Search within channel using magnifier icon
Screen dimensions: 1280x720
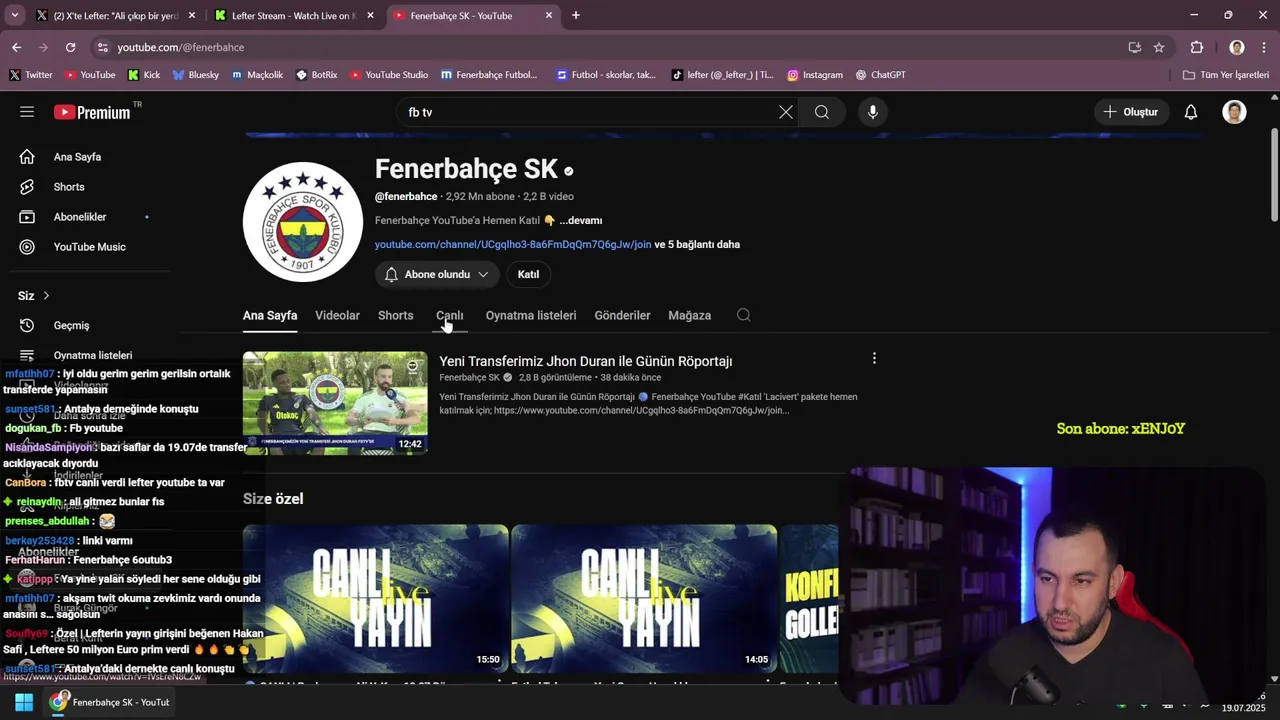click(744, 315)
